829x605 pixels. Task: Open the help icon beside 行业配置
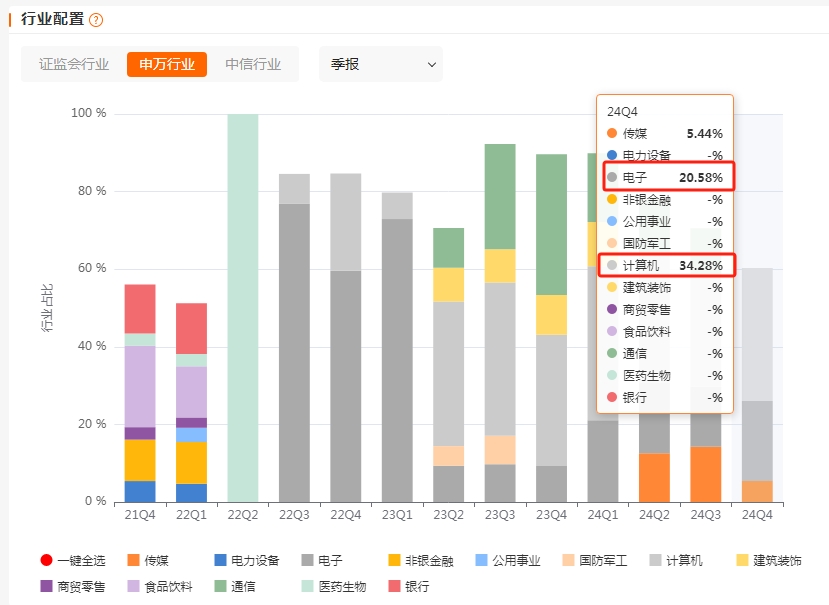[96, 20]
